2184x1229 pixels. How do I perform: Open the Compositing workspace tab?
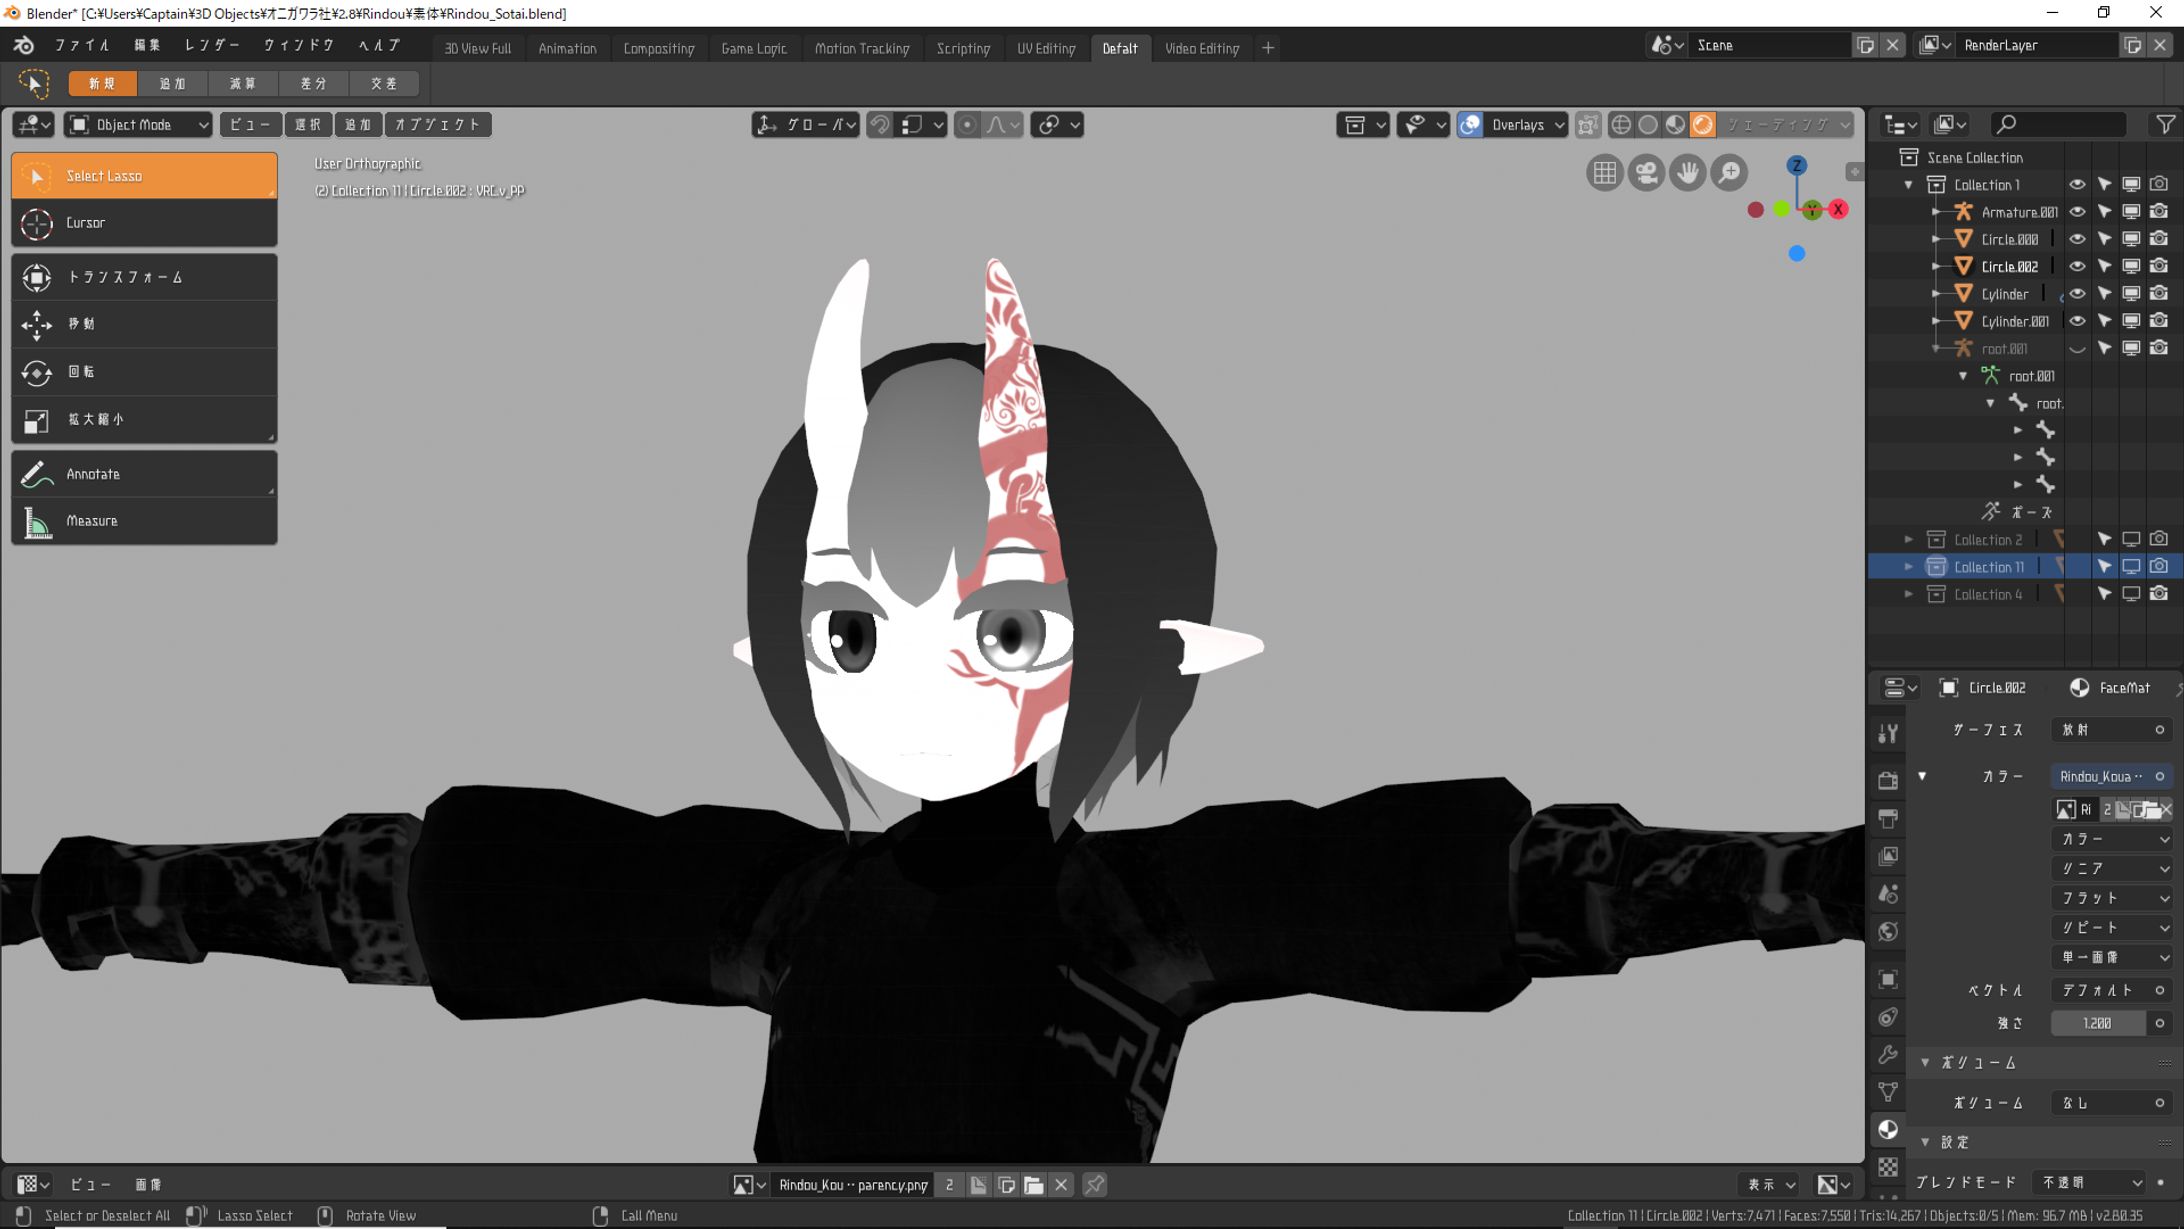click(x=658, y=48)
